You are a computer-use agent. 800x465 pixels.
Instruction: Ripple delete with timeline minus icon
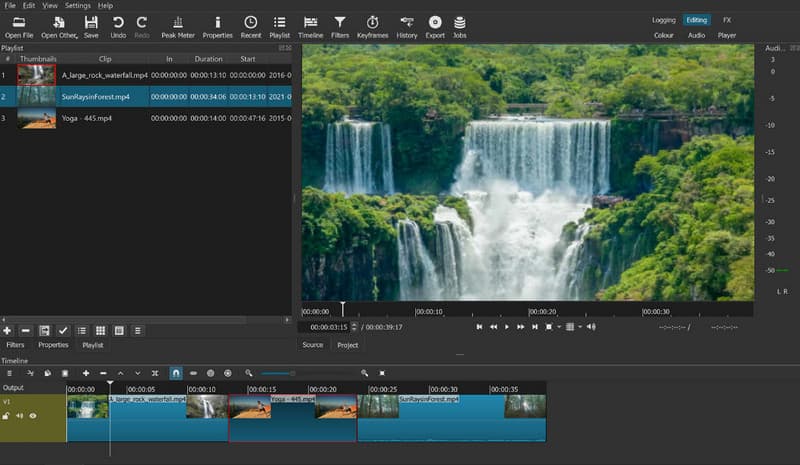103,373
